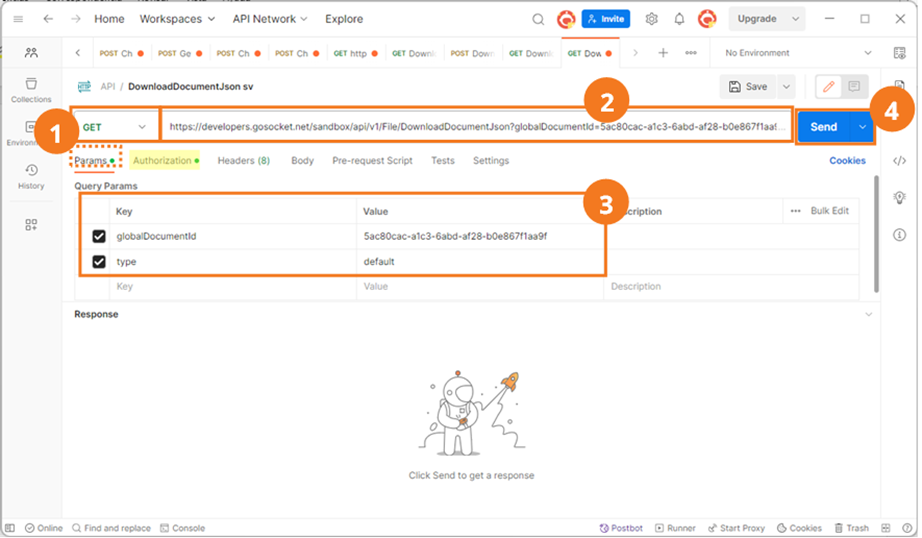Open the configure sidebar grid-plus icon

[31, 225]
